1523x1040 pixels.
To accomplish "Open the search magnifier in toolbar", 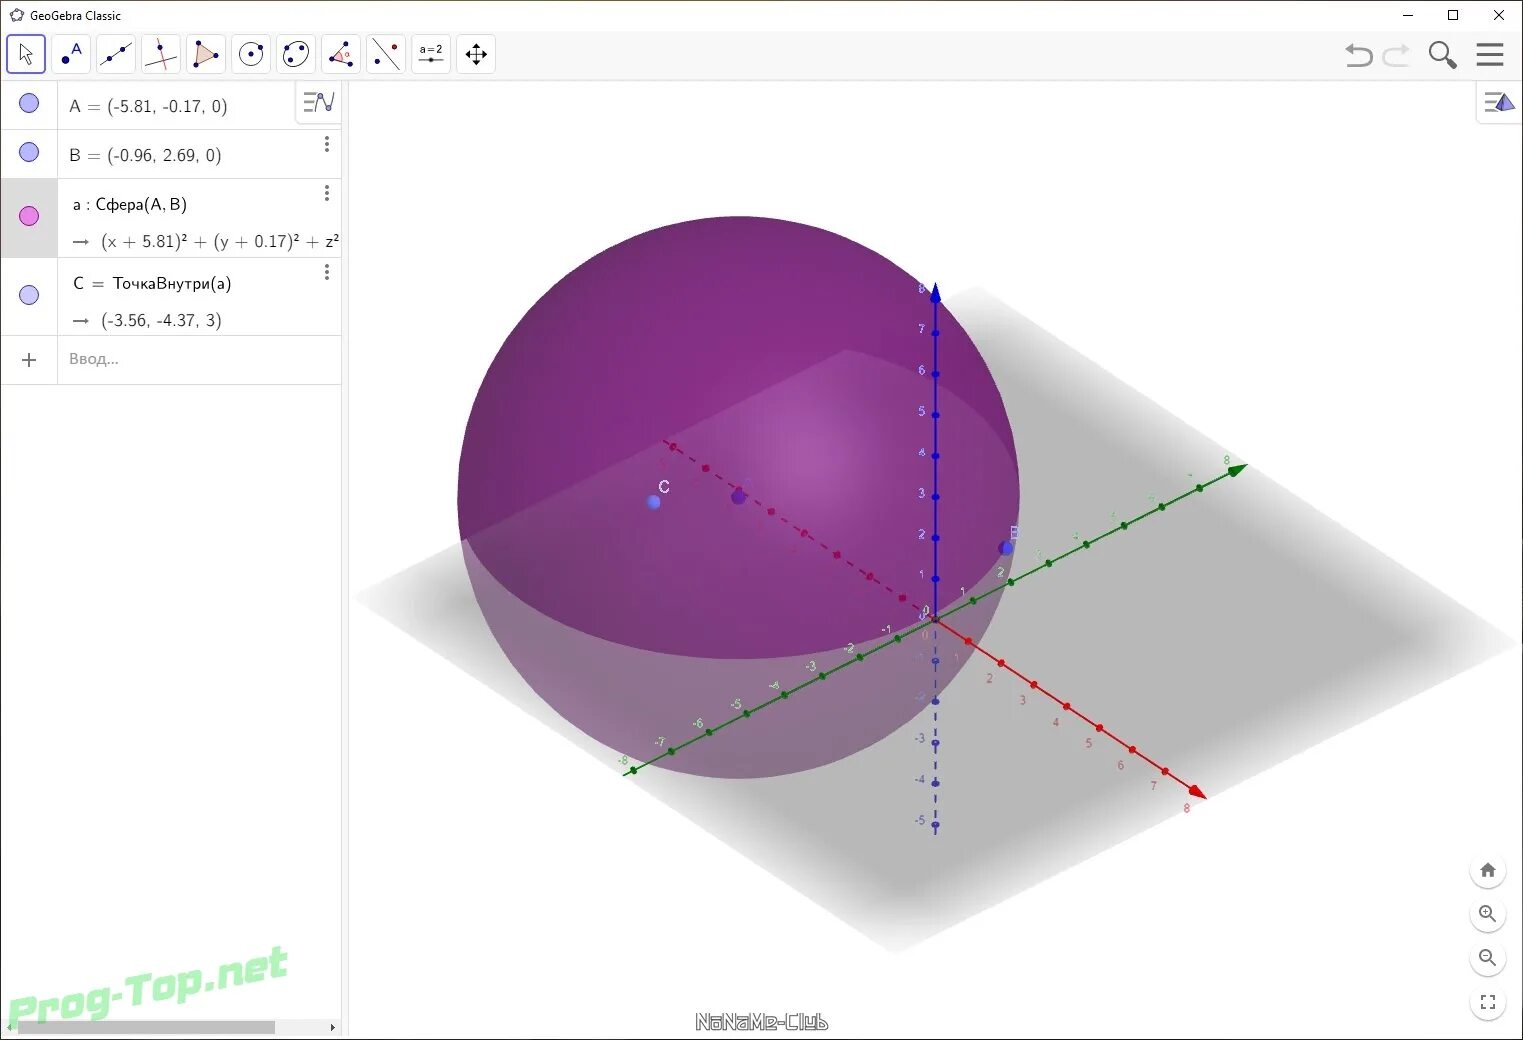I will click(1442, 55).
